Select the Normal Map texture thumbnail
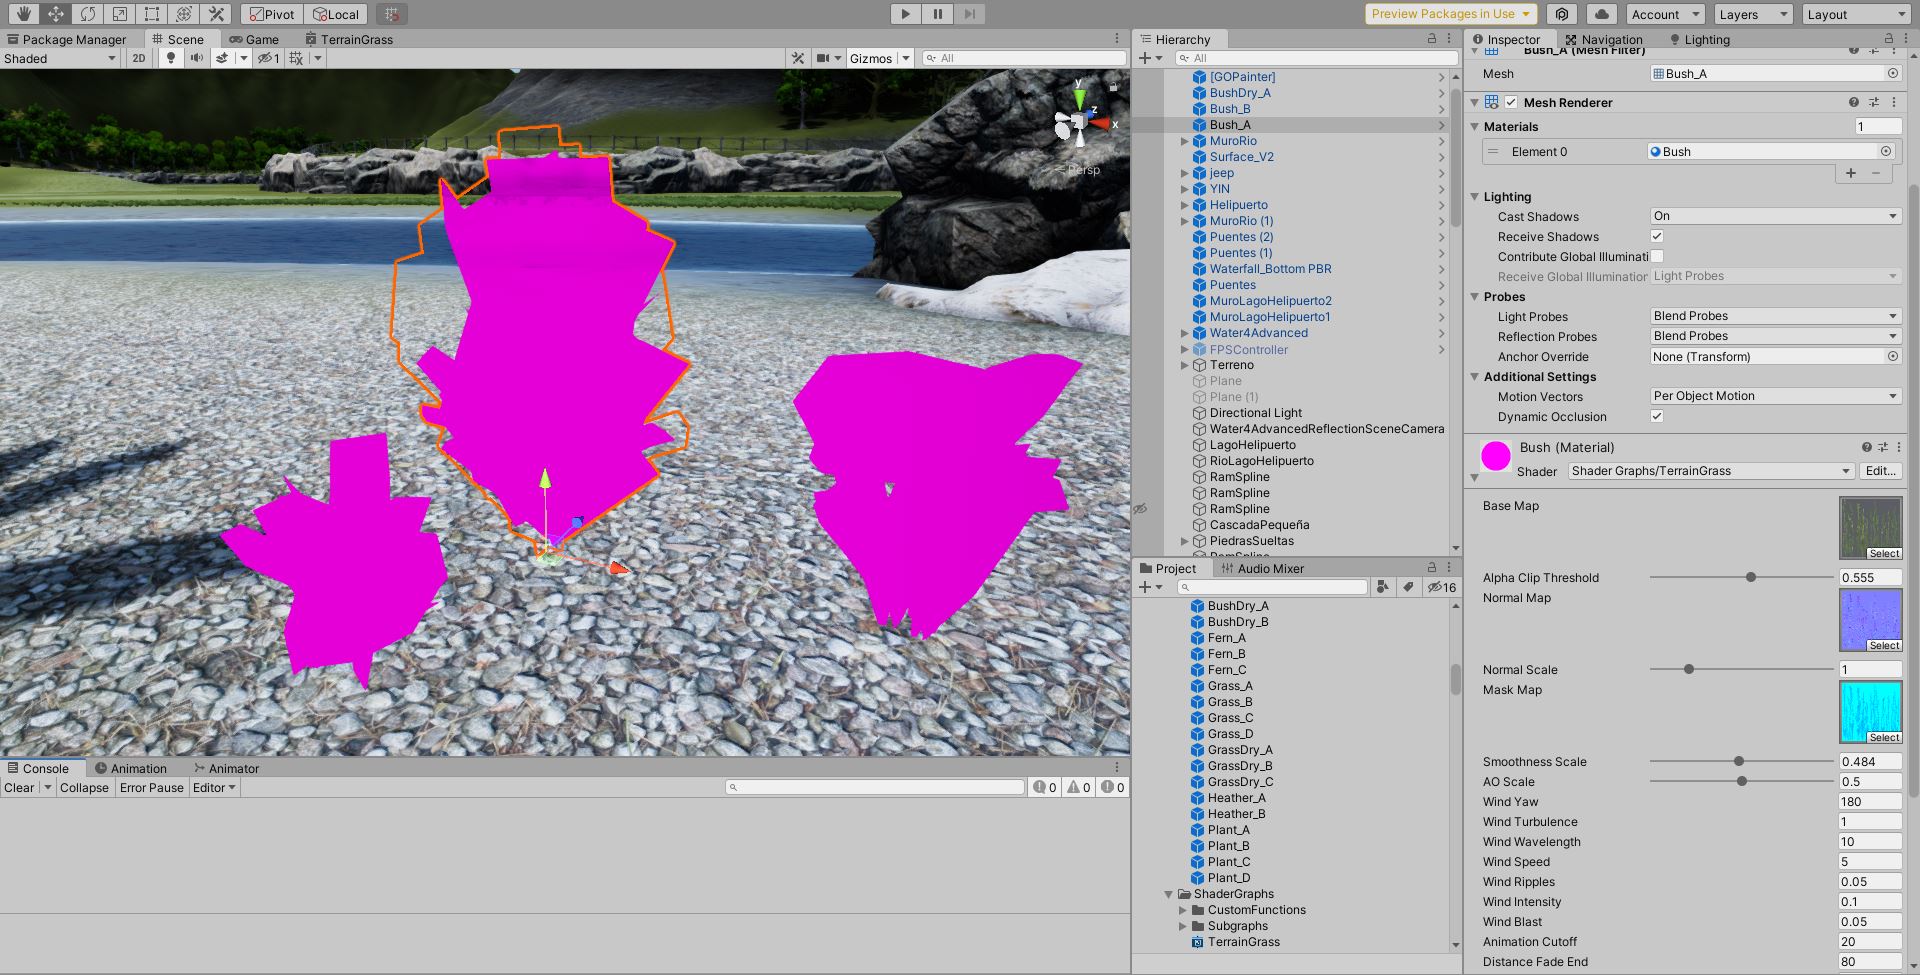This screenshot has height=975, width=1920. click(1869, 620)
